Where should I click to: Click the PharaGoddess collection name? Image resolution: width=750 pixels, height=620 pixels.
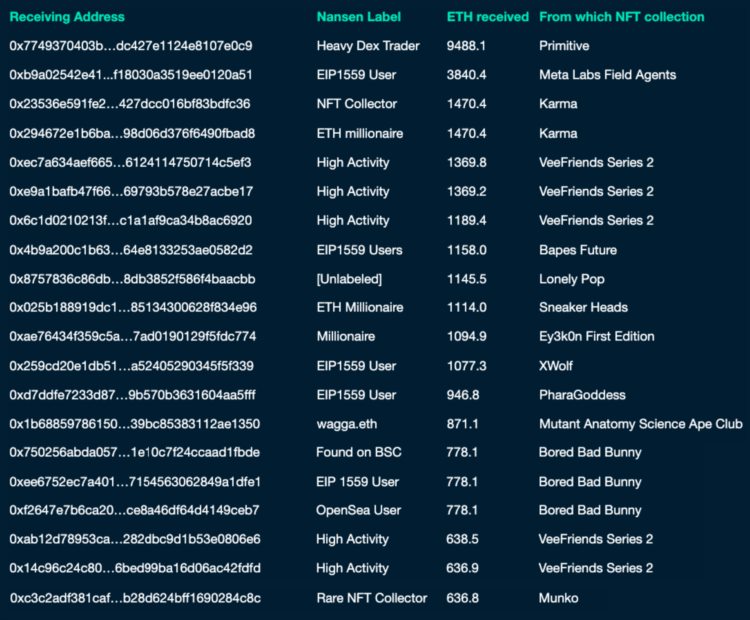tap(581, 395)
